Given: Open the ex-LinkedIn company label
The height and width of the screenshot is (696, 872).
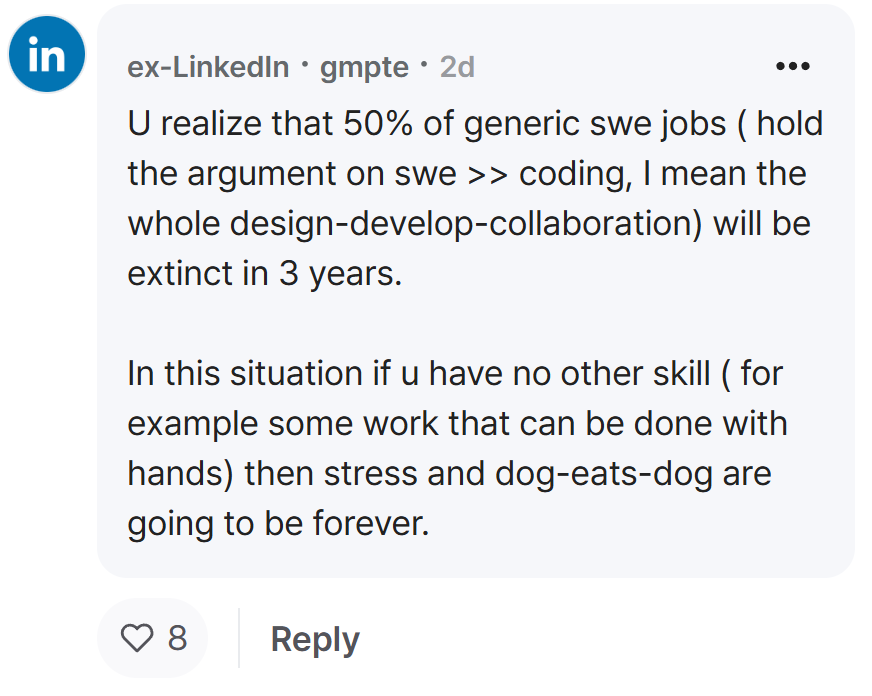Looking at the screenshot, I should (x=208, y=67).
